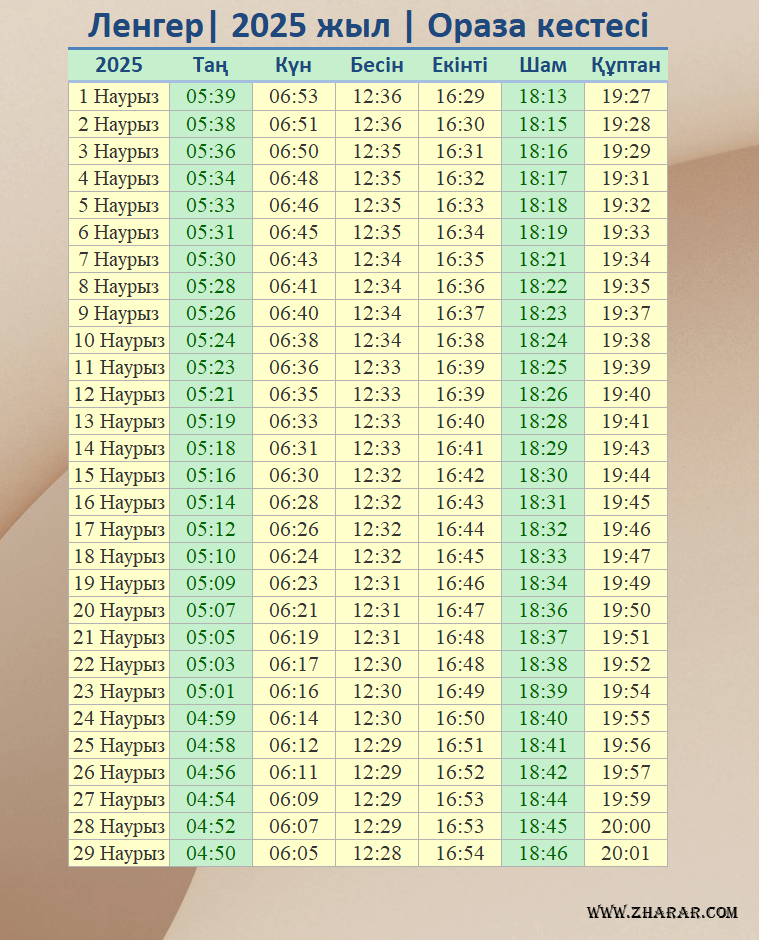The height and width of the screenshot is (940, 759).
Task: Select the 1 Наурыз date cell
Action: 119,97
